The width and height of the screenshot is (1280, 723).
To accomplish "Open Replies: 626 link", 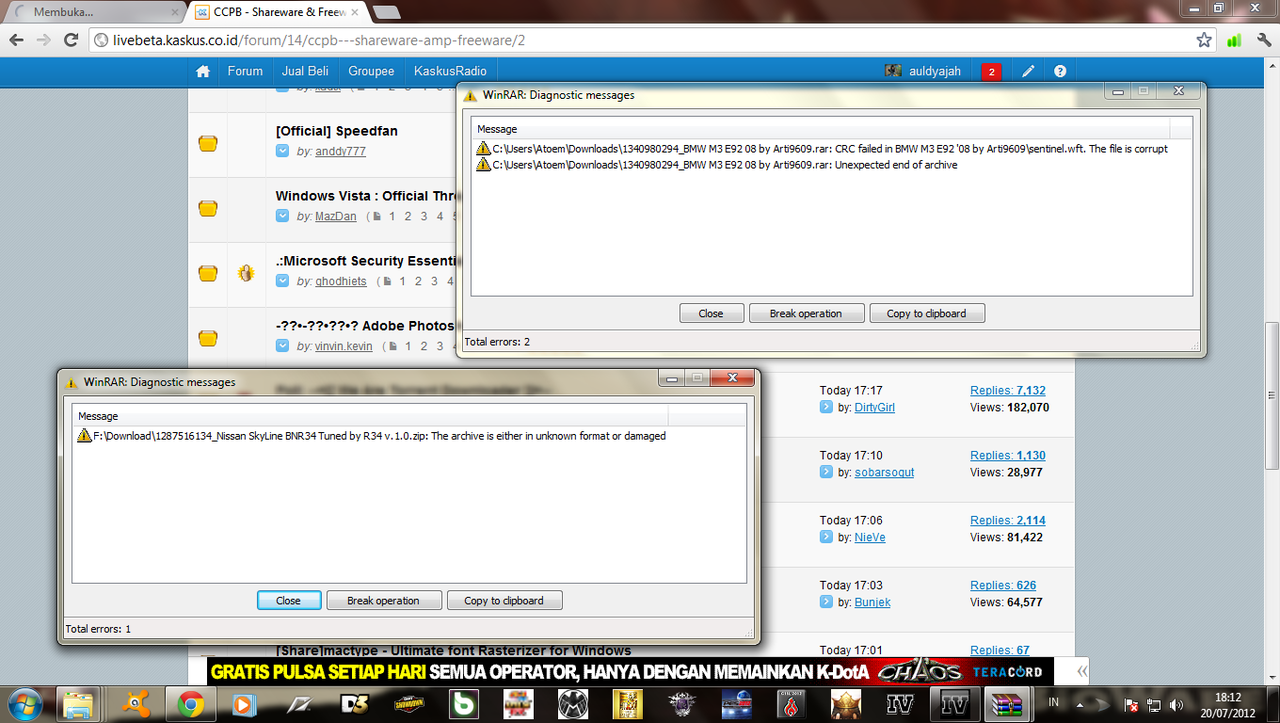I will click(1003, 586).
